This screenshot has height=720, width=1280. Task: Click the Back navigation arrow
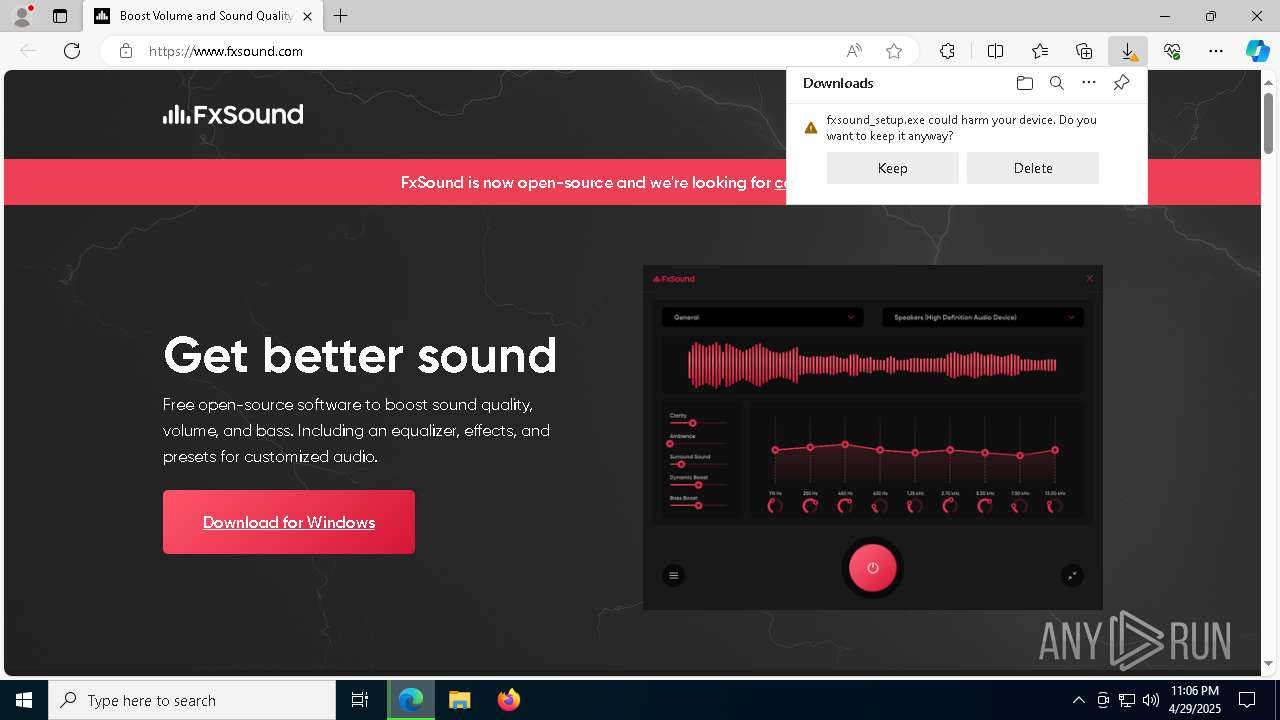tap(28, 51)
